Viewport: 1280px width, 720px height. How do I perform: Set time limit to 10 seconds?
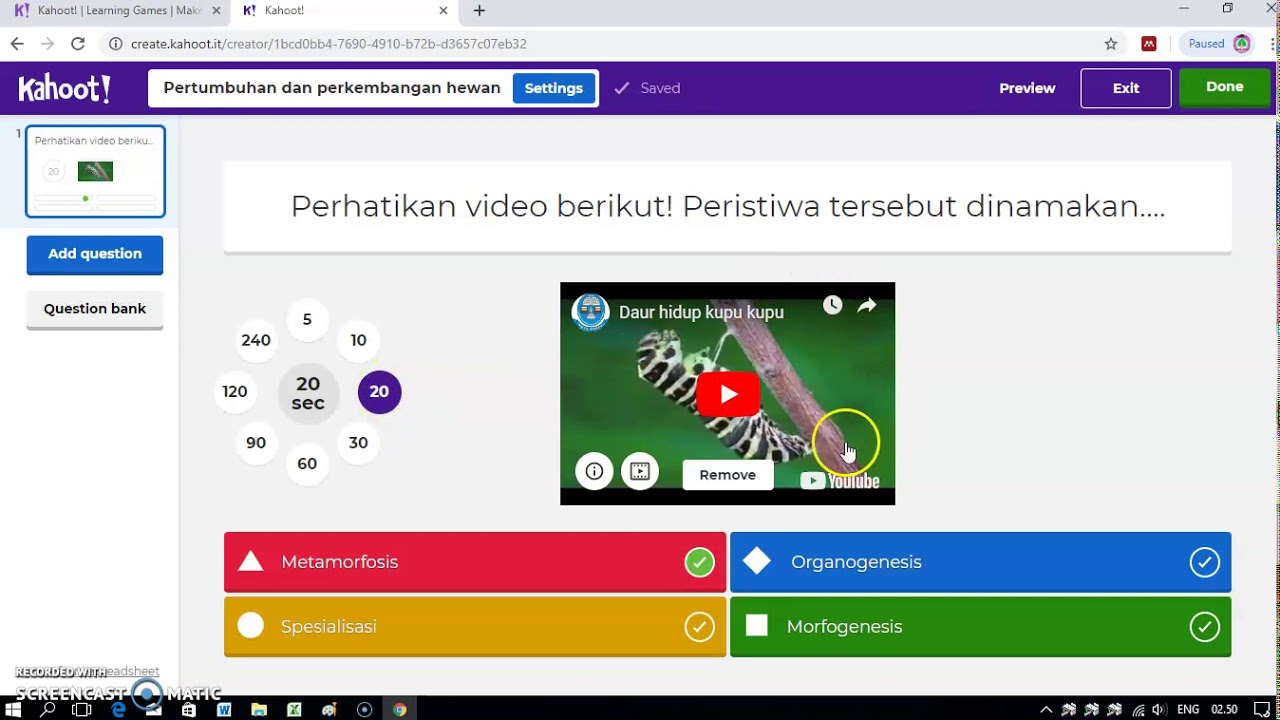click(358, 340)
